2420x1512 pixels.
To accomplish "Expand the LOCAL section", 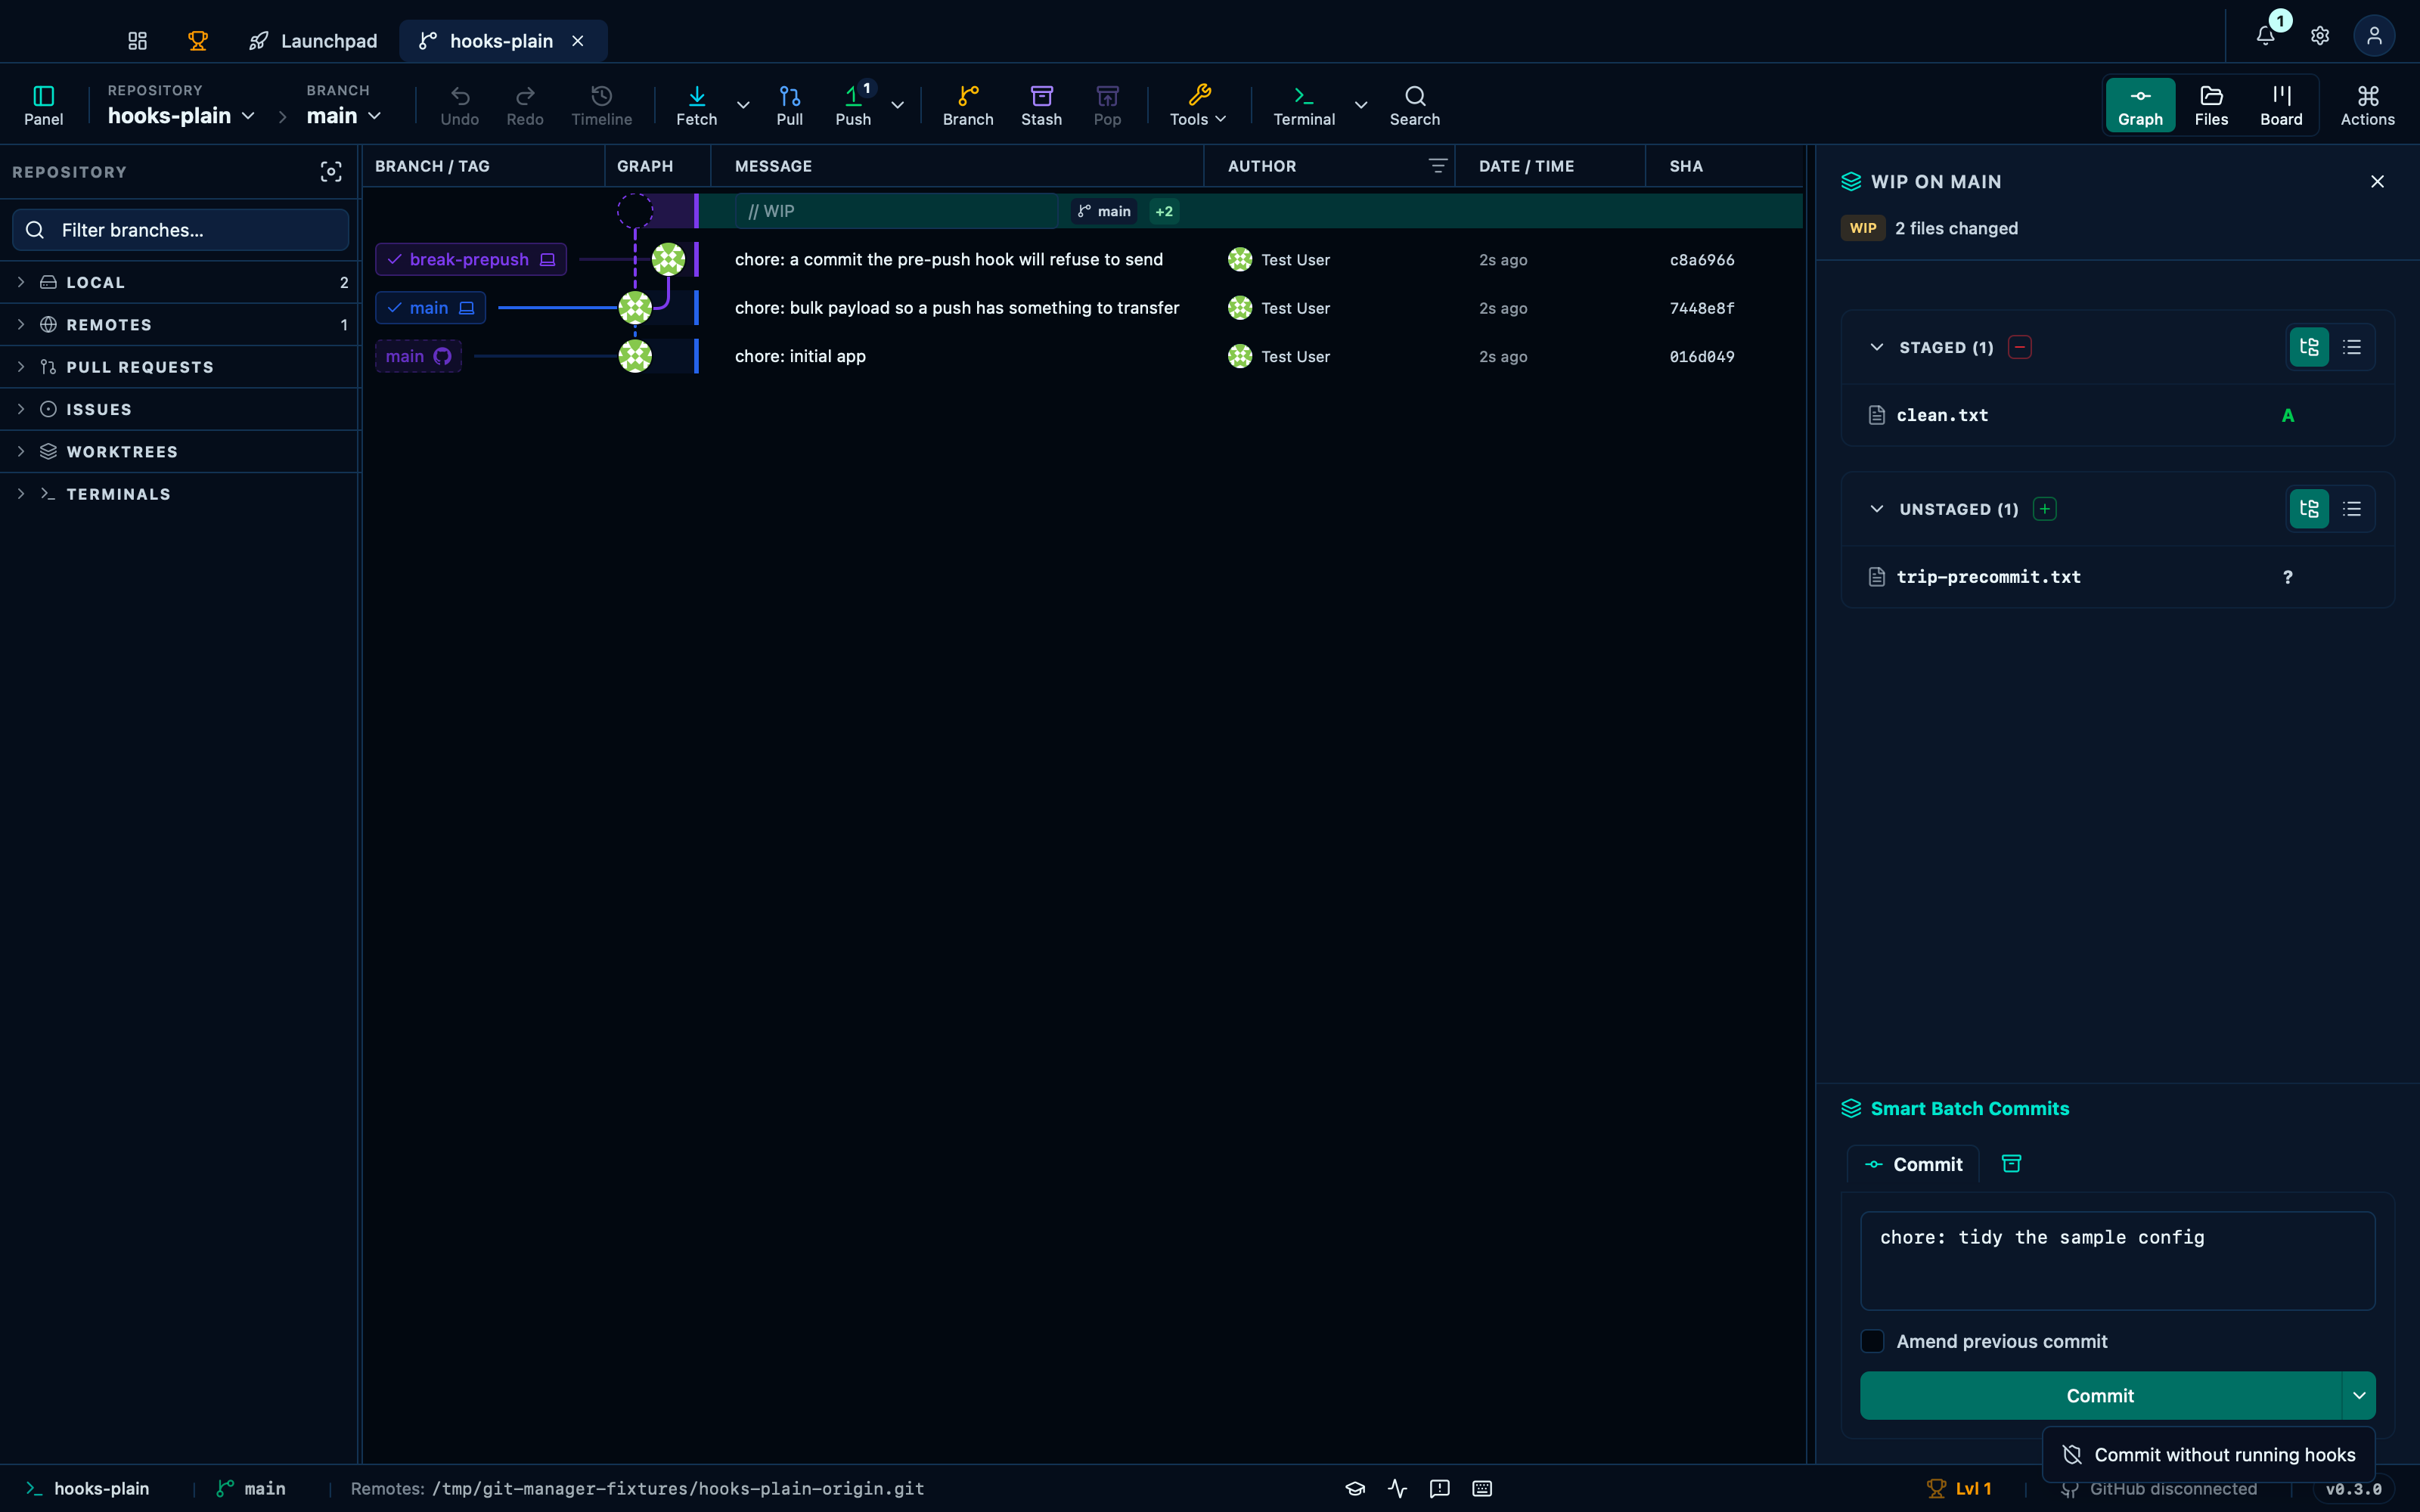I will (x=181, y=283).
